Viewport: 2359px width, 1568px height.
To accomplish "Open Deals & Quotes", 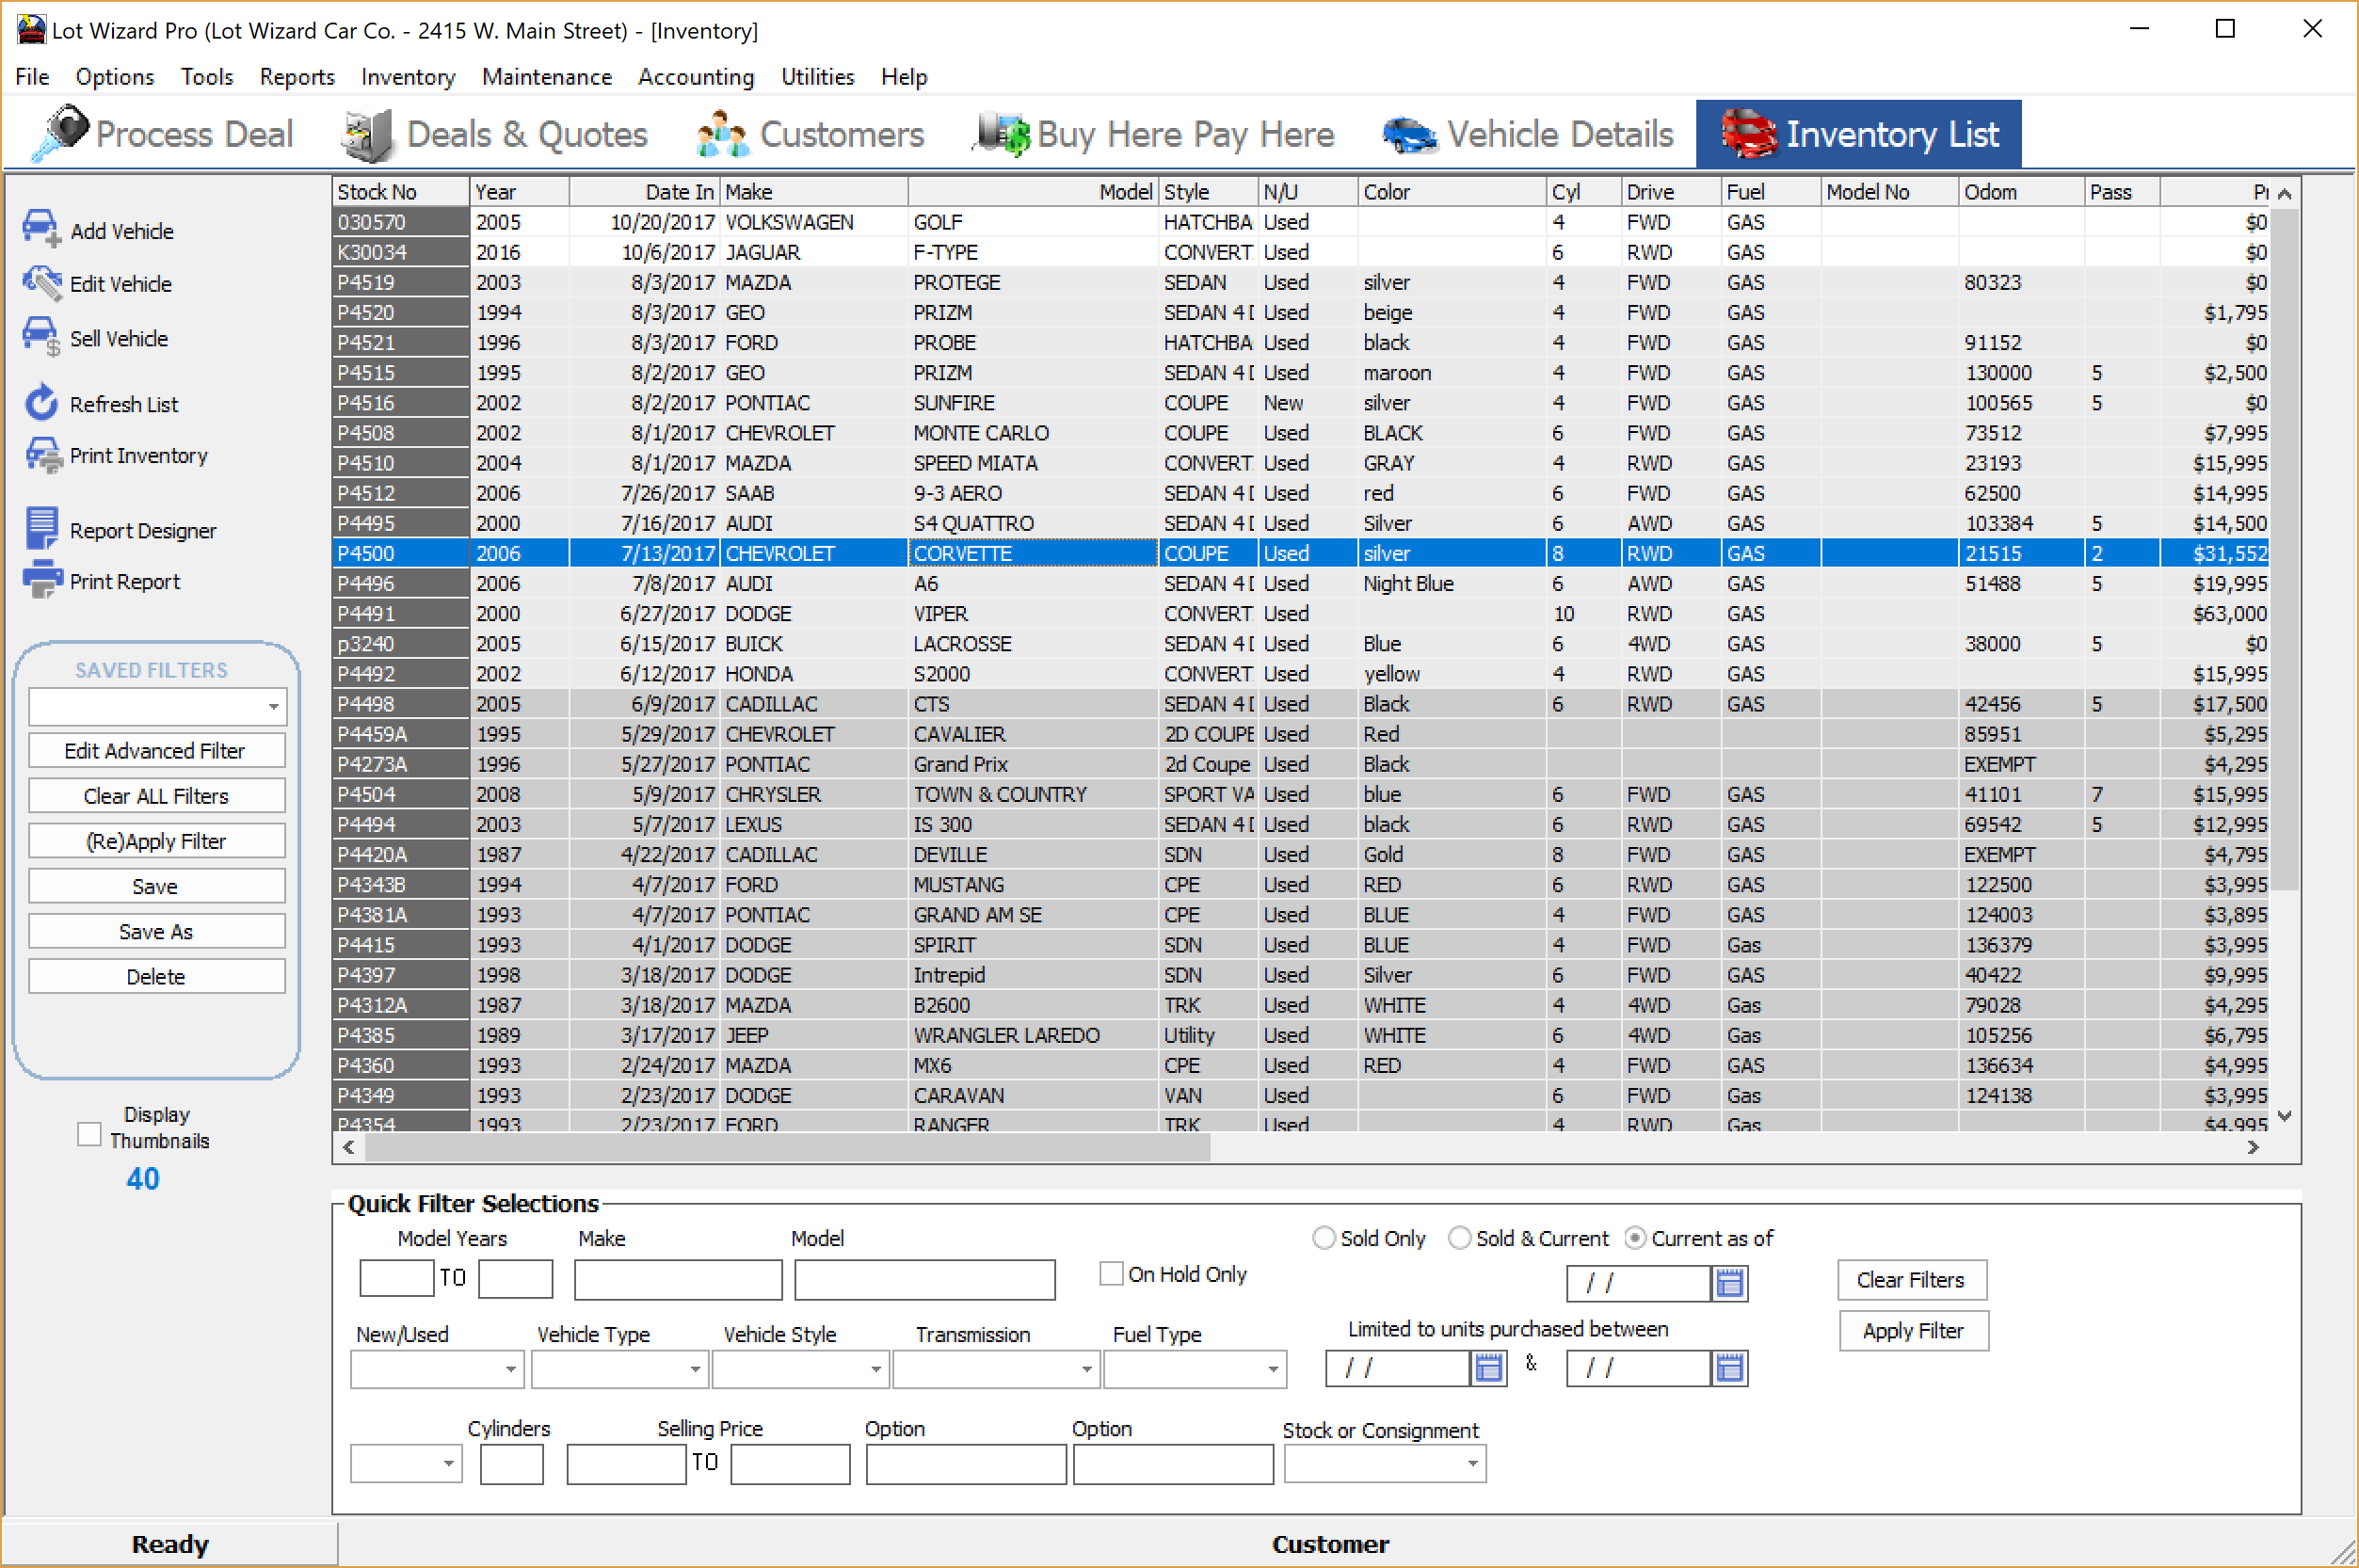I will click(496, 133).
